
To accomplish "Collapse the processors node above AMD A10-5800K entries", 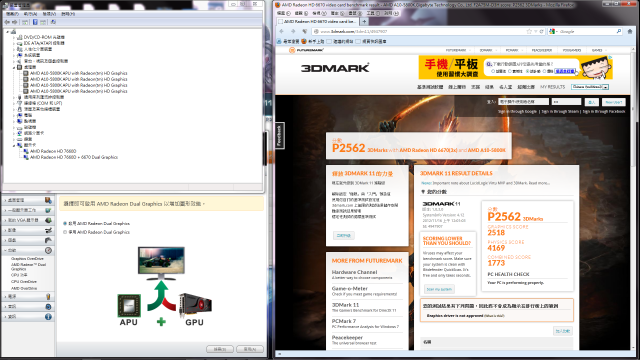I will click(13, 67).
